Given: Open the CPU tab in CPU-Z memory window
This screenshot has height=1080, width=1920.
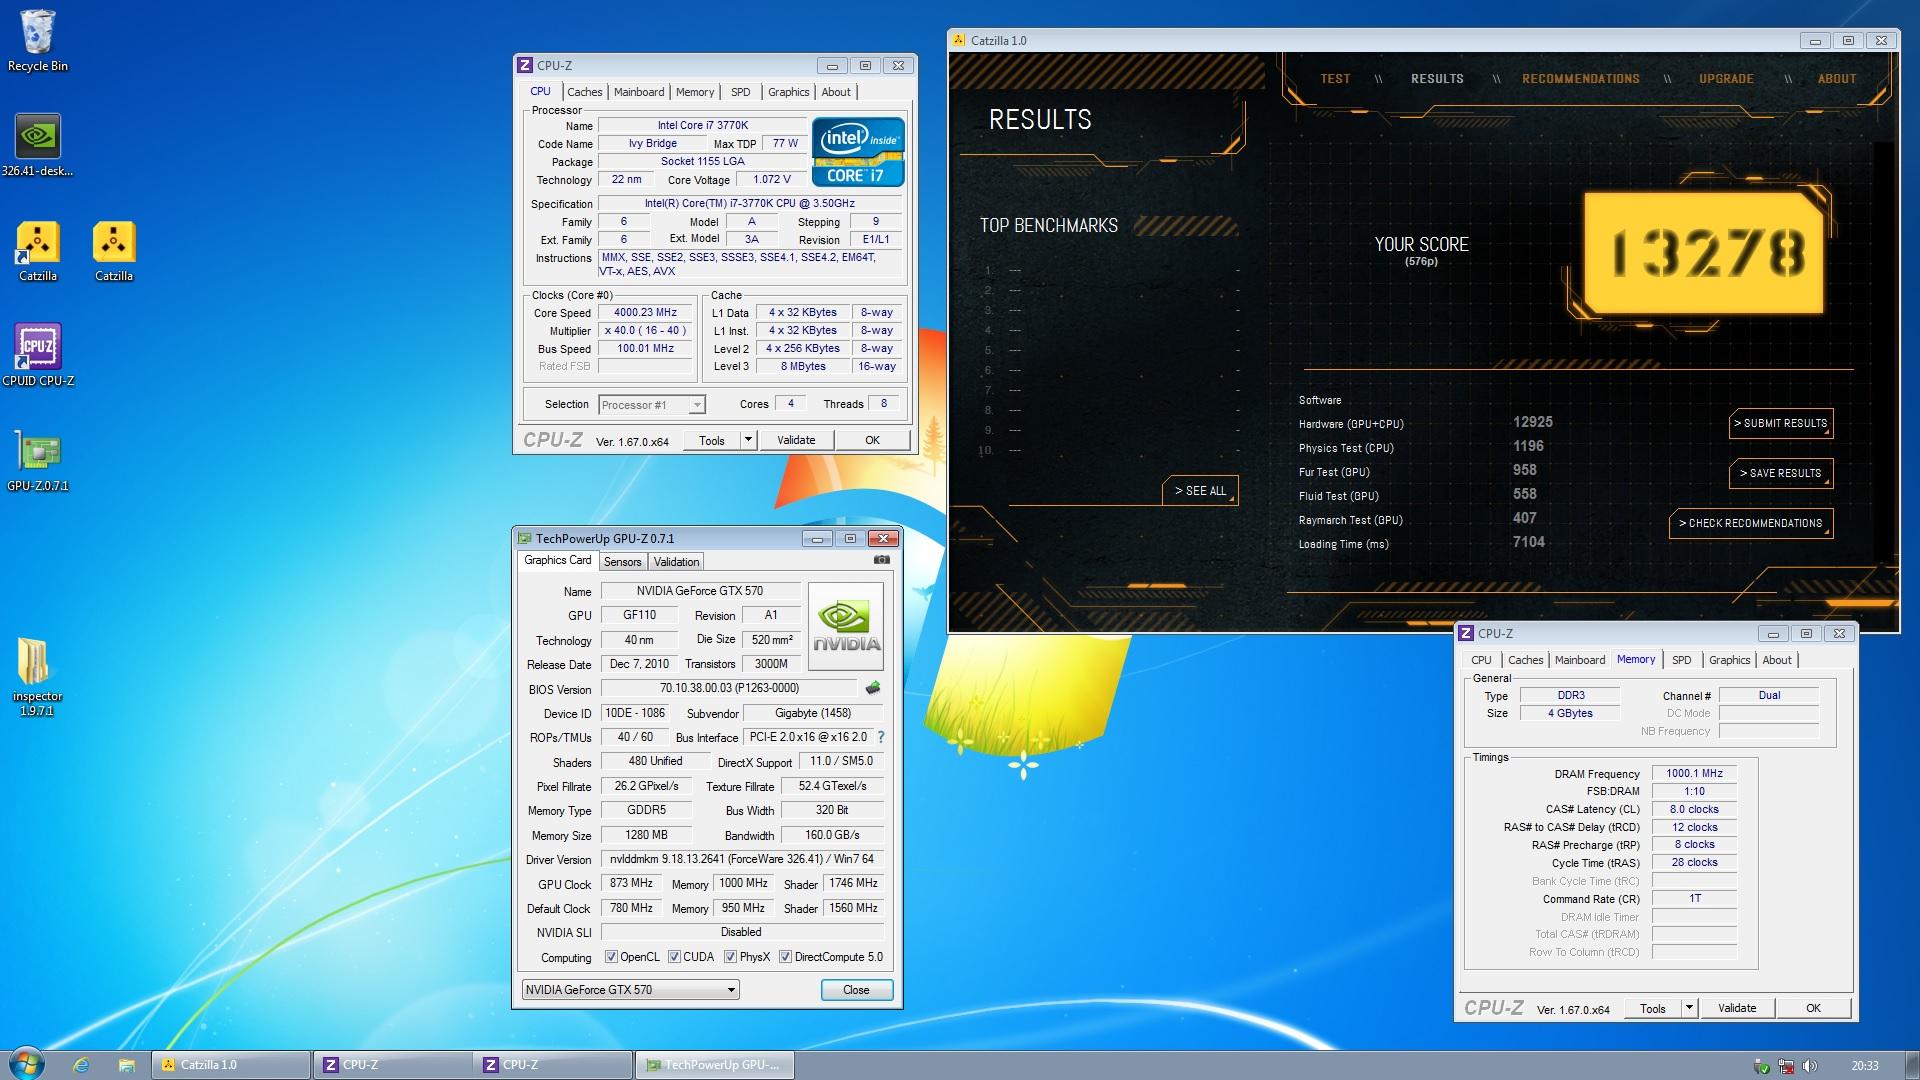Looking at the screenshot, I should [x=1481, y=660].
